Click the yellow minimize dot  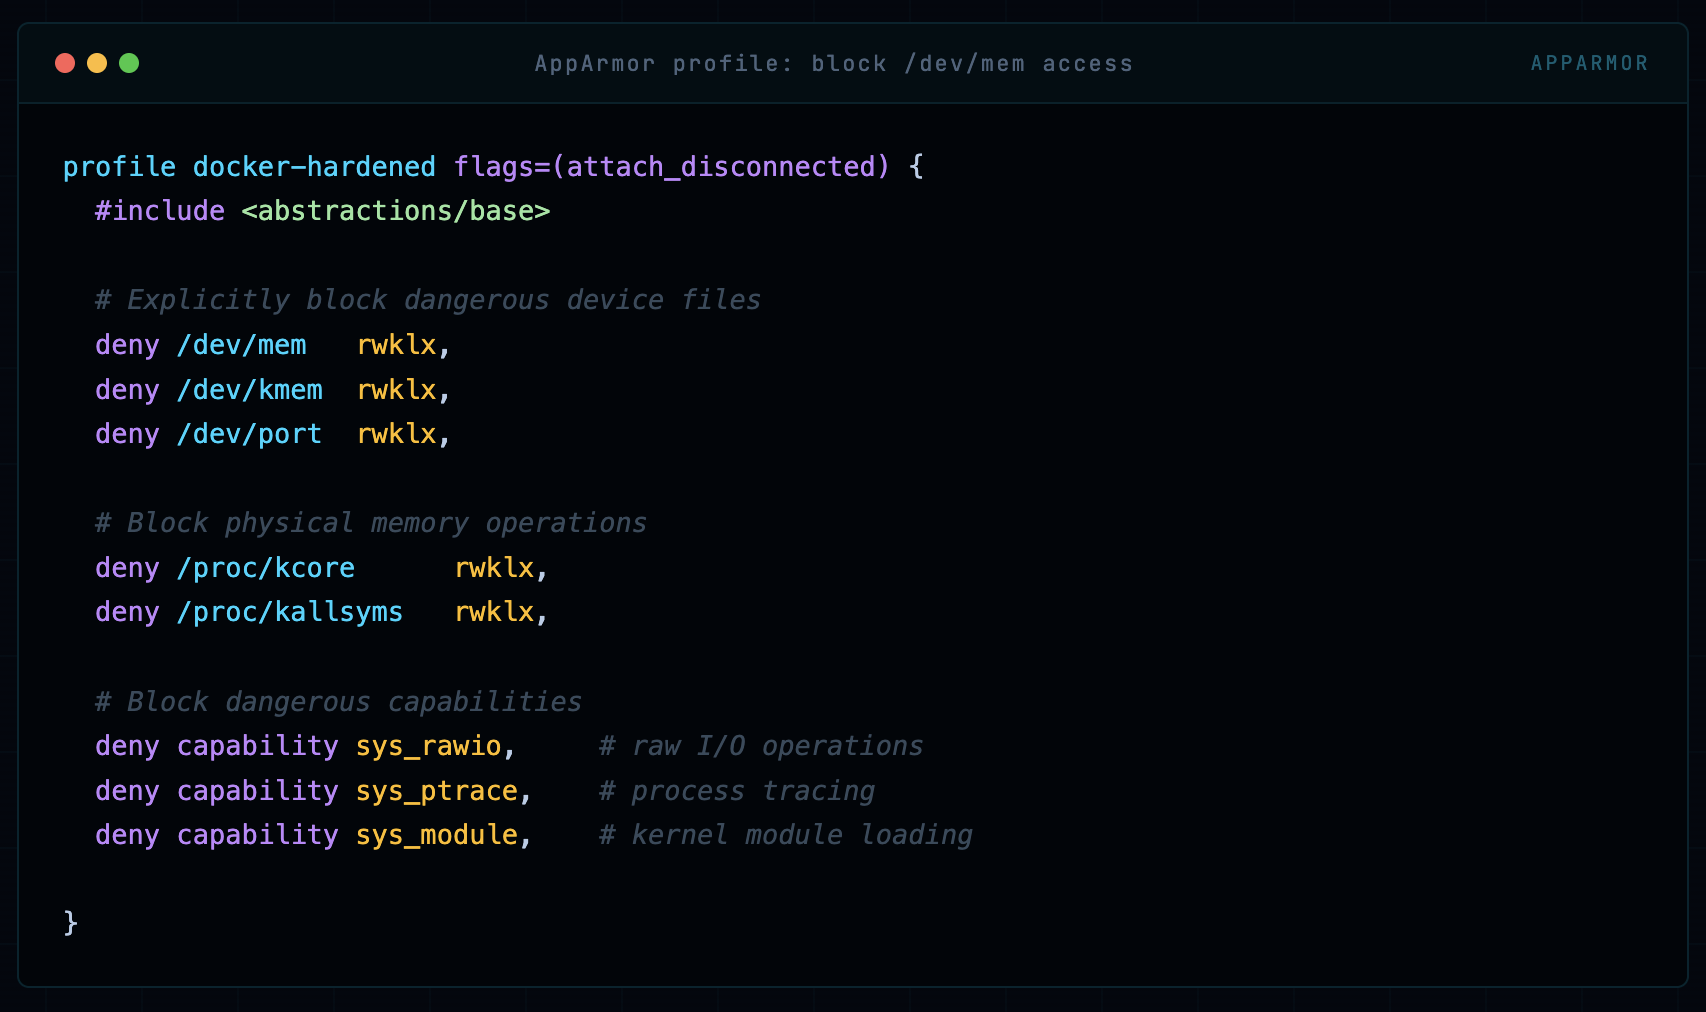point(97,63)
